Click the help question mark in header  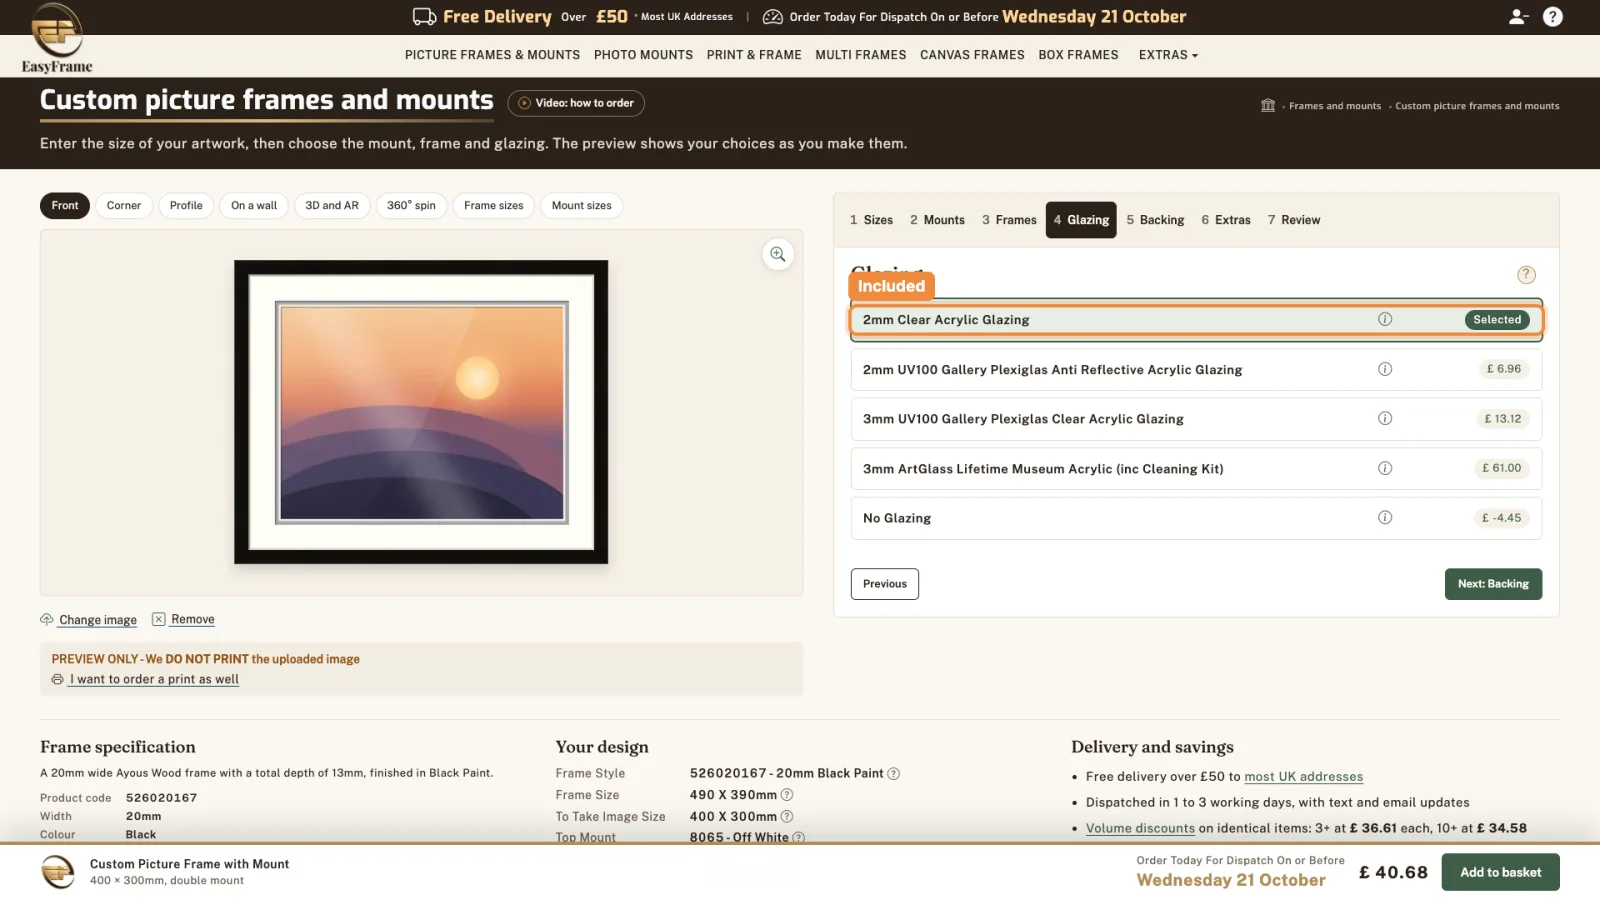tap(1552, 16)
